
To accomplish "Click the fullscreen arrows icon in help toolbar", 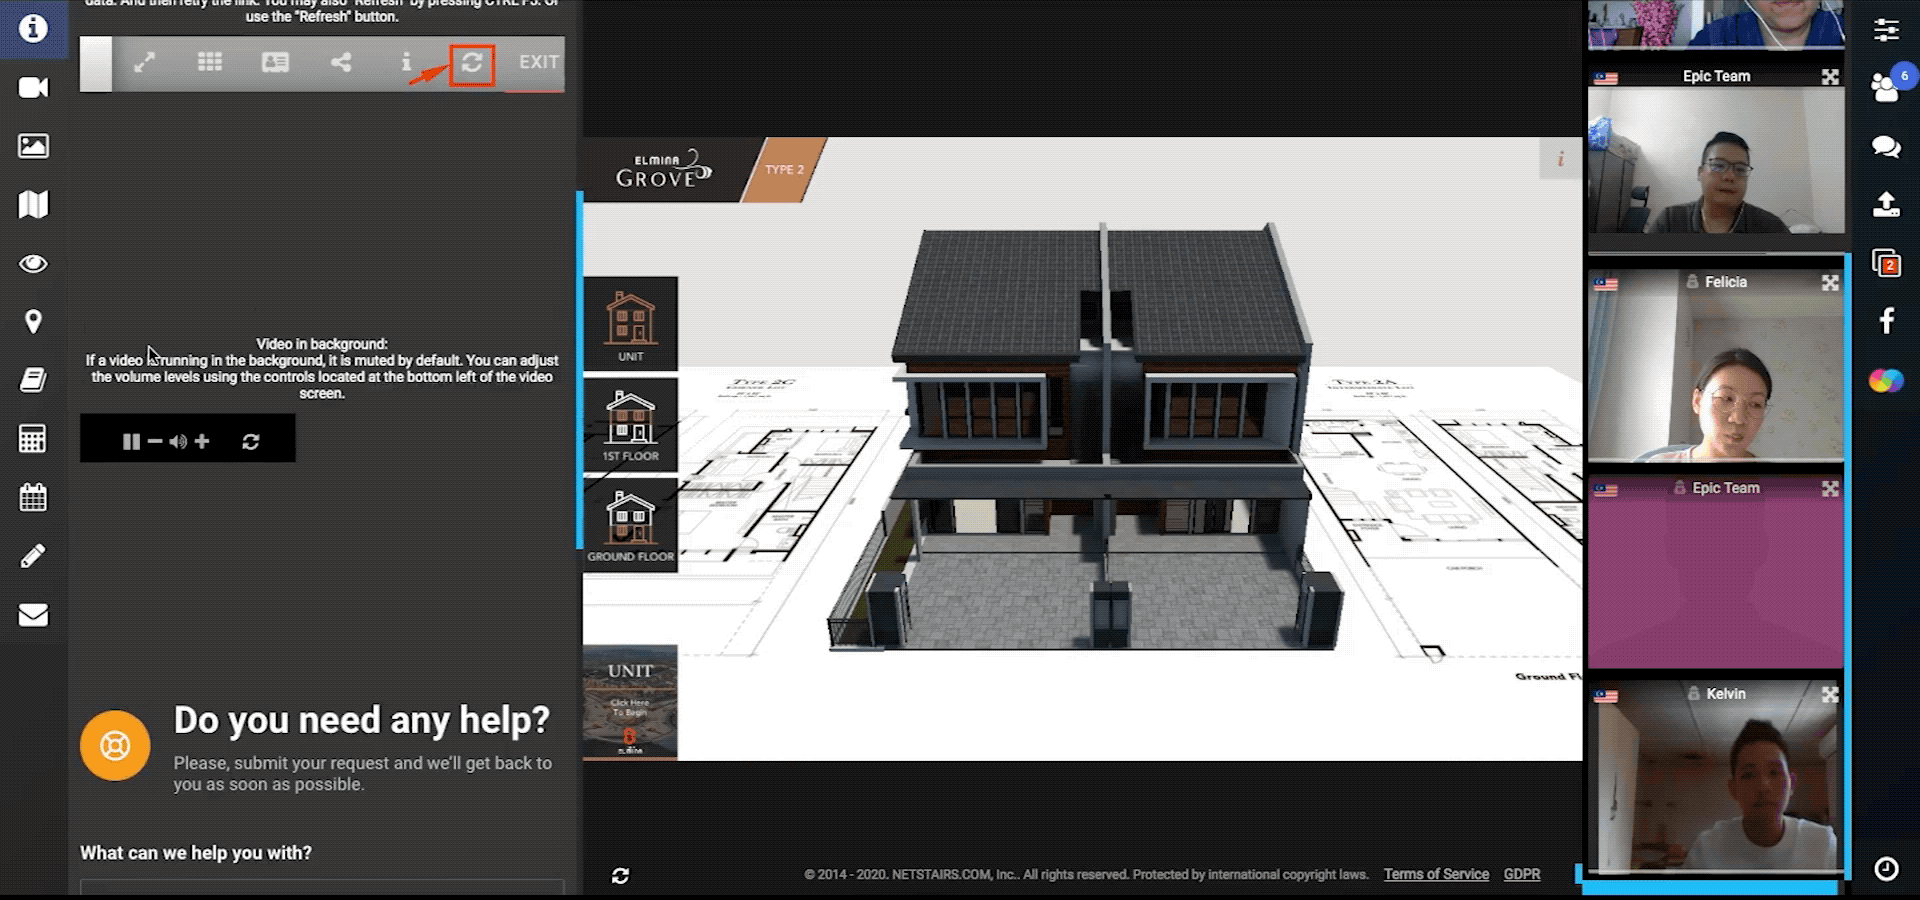I will [x=145, y=62].
